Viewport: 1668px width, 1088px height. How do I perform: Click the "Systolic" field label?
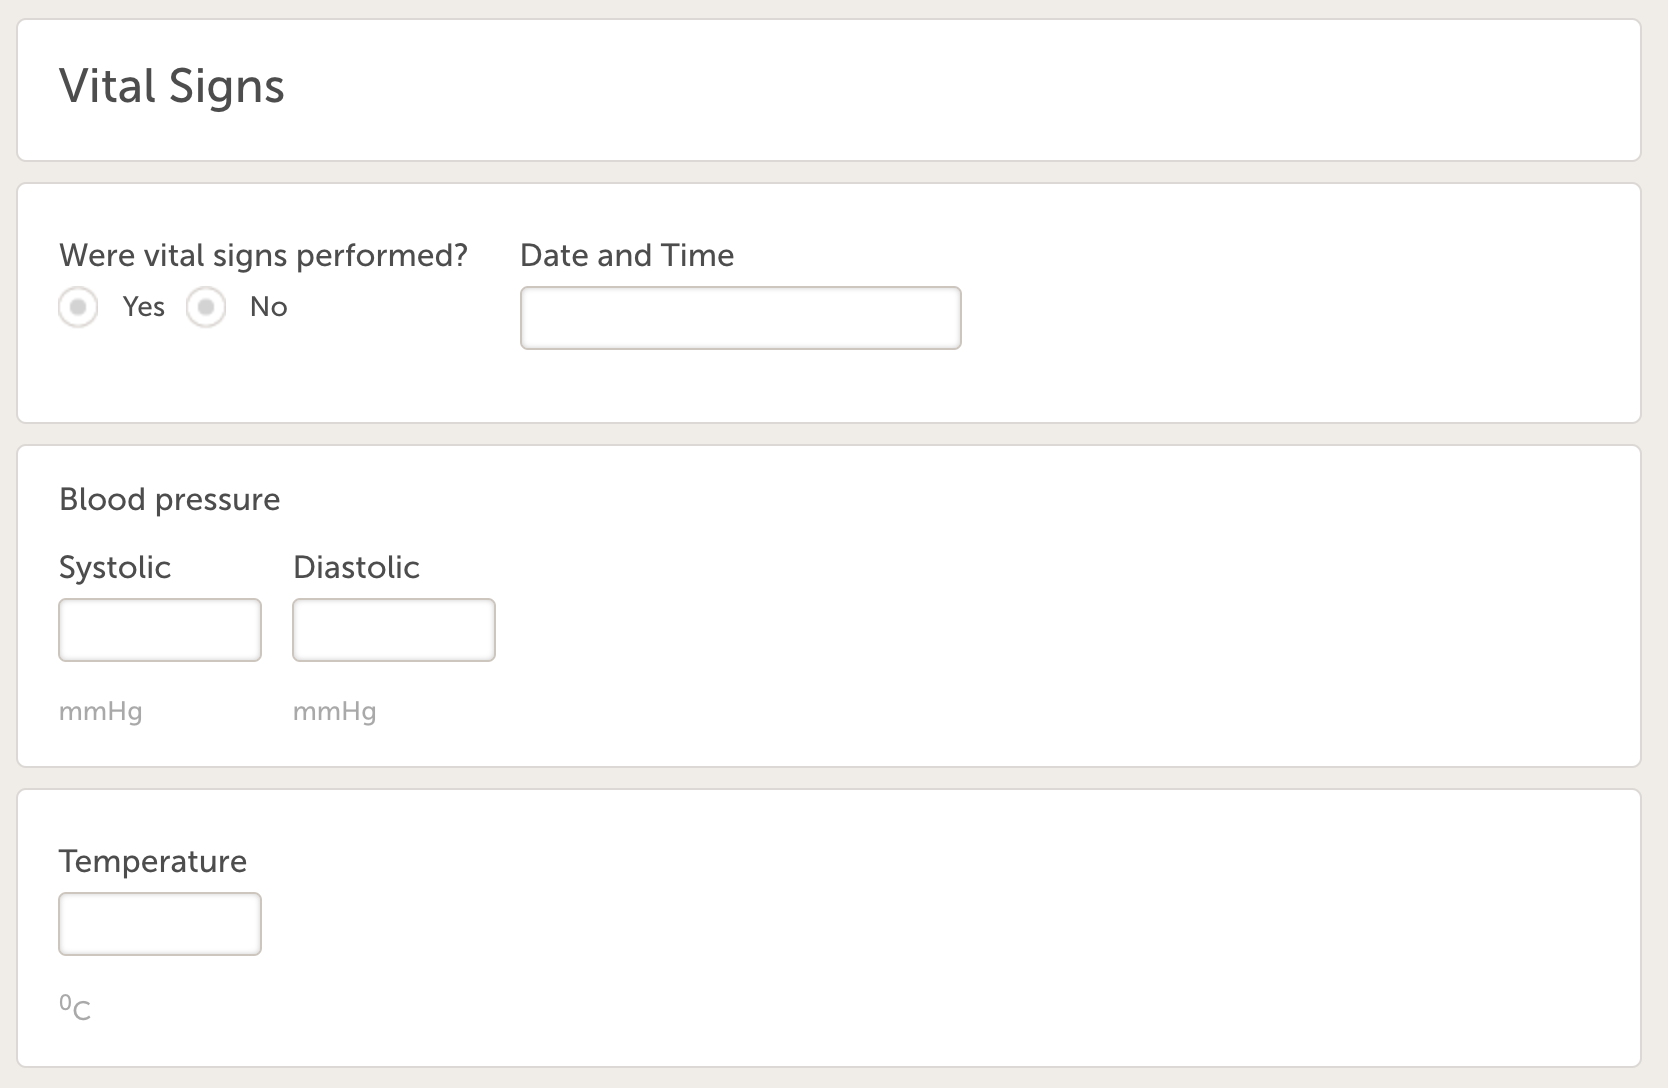(x=115, y=567)
